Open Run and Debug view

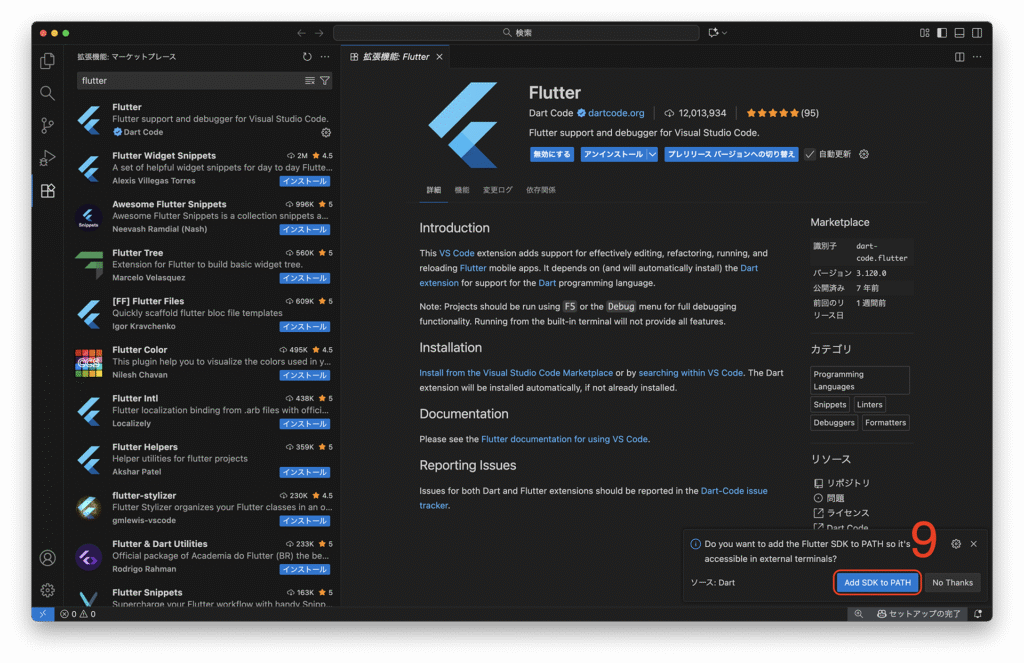click(x=47, y=158)
